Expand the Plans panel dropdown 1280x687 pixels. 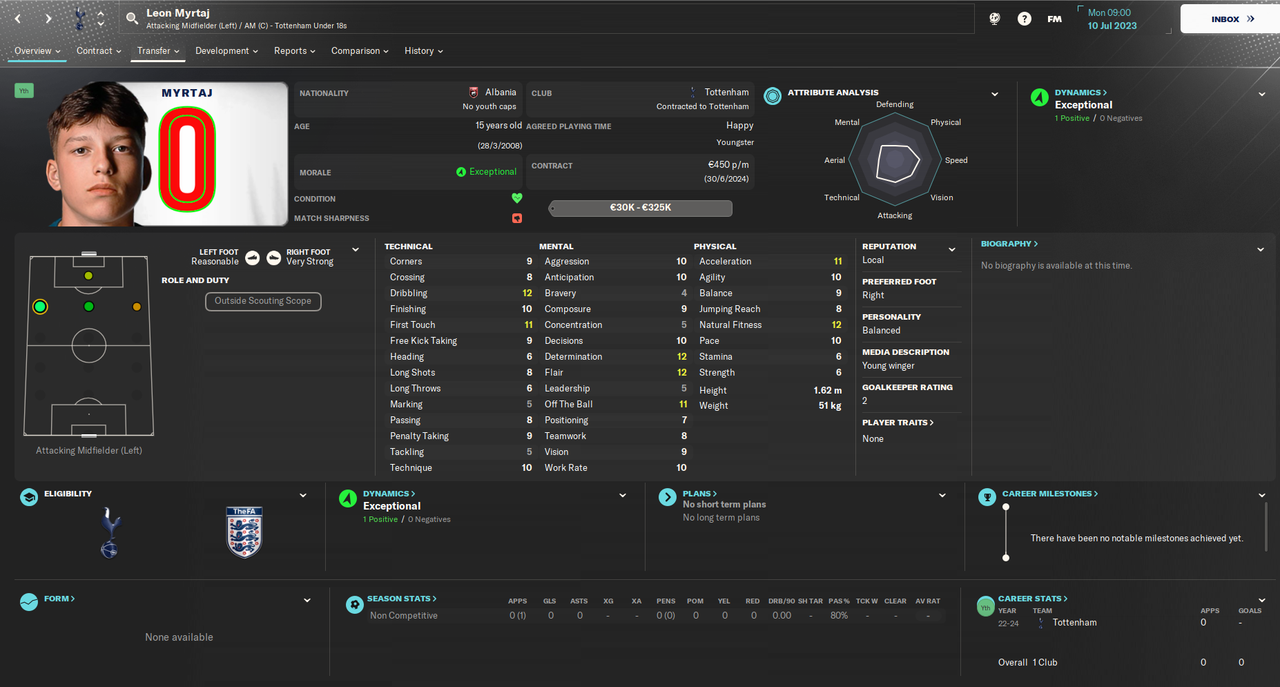(x=942, y=495)
